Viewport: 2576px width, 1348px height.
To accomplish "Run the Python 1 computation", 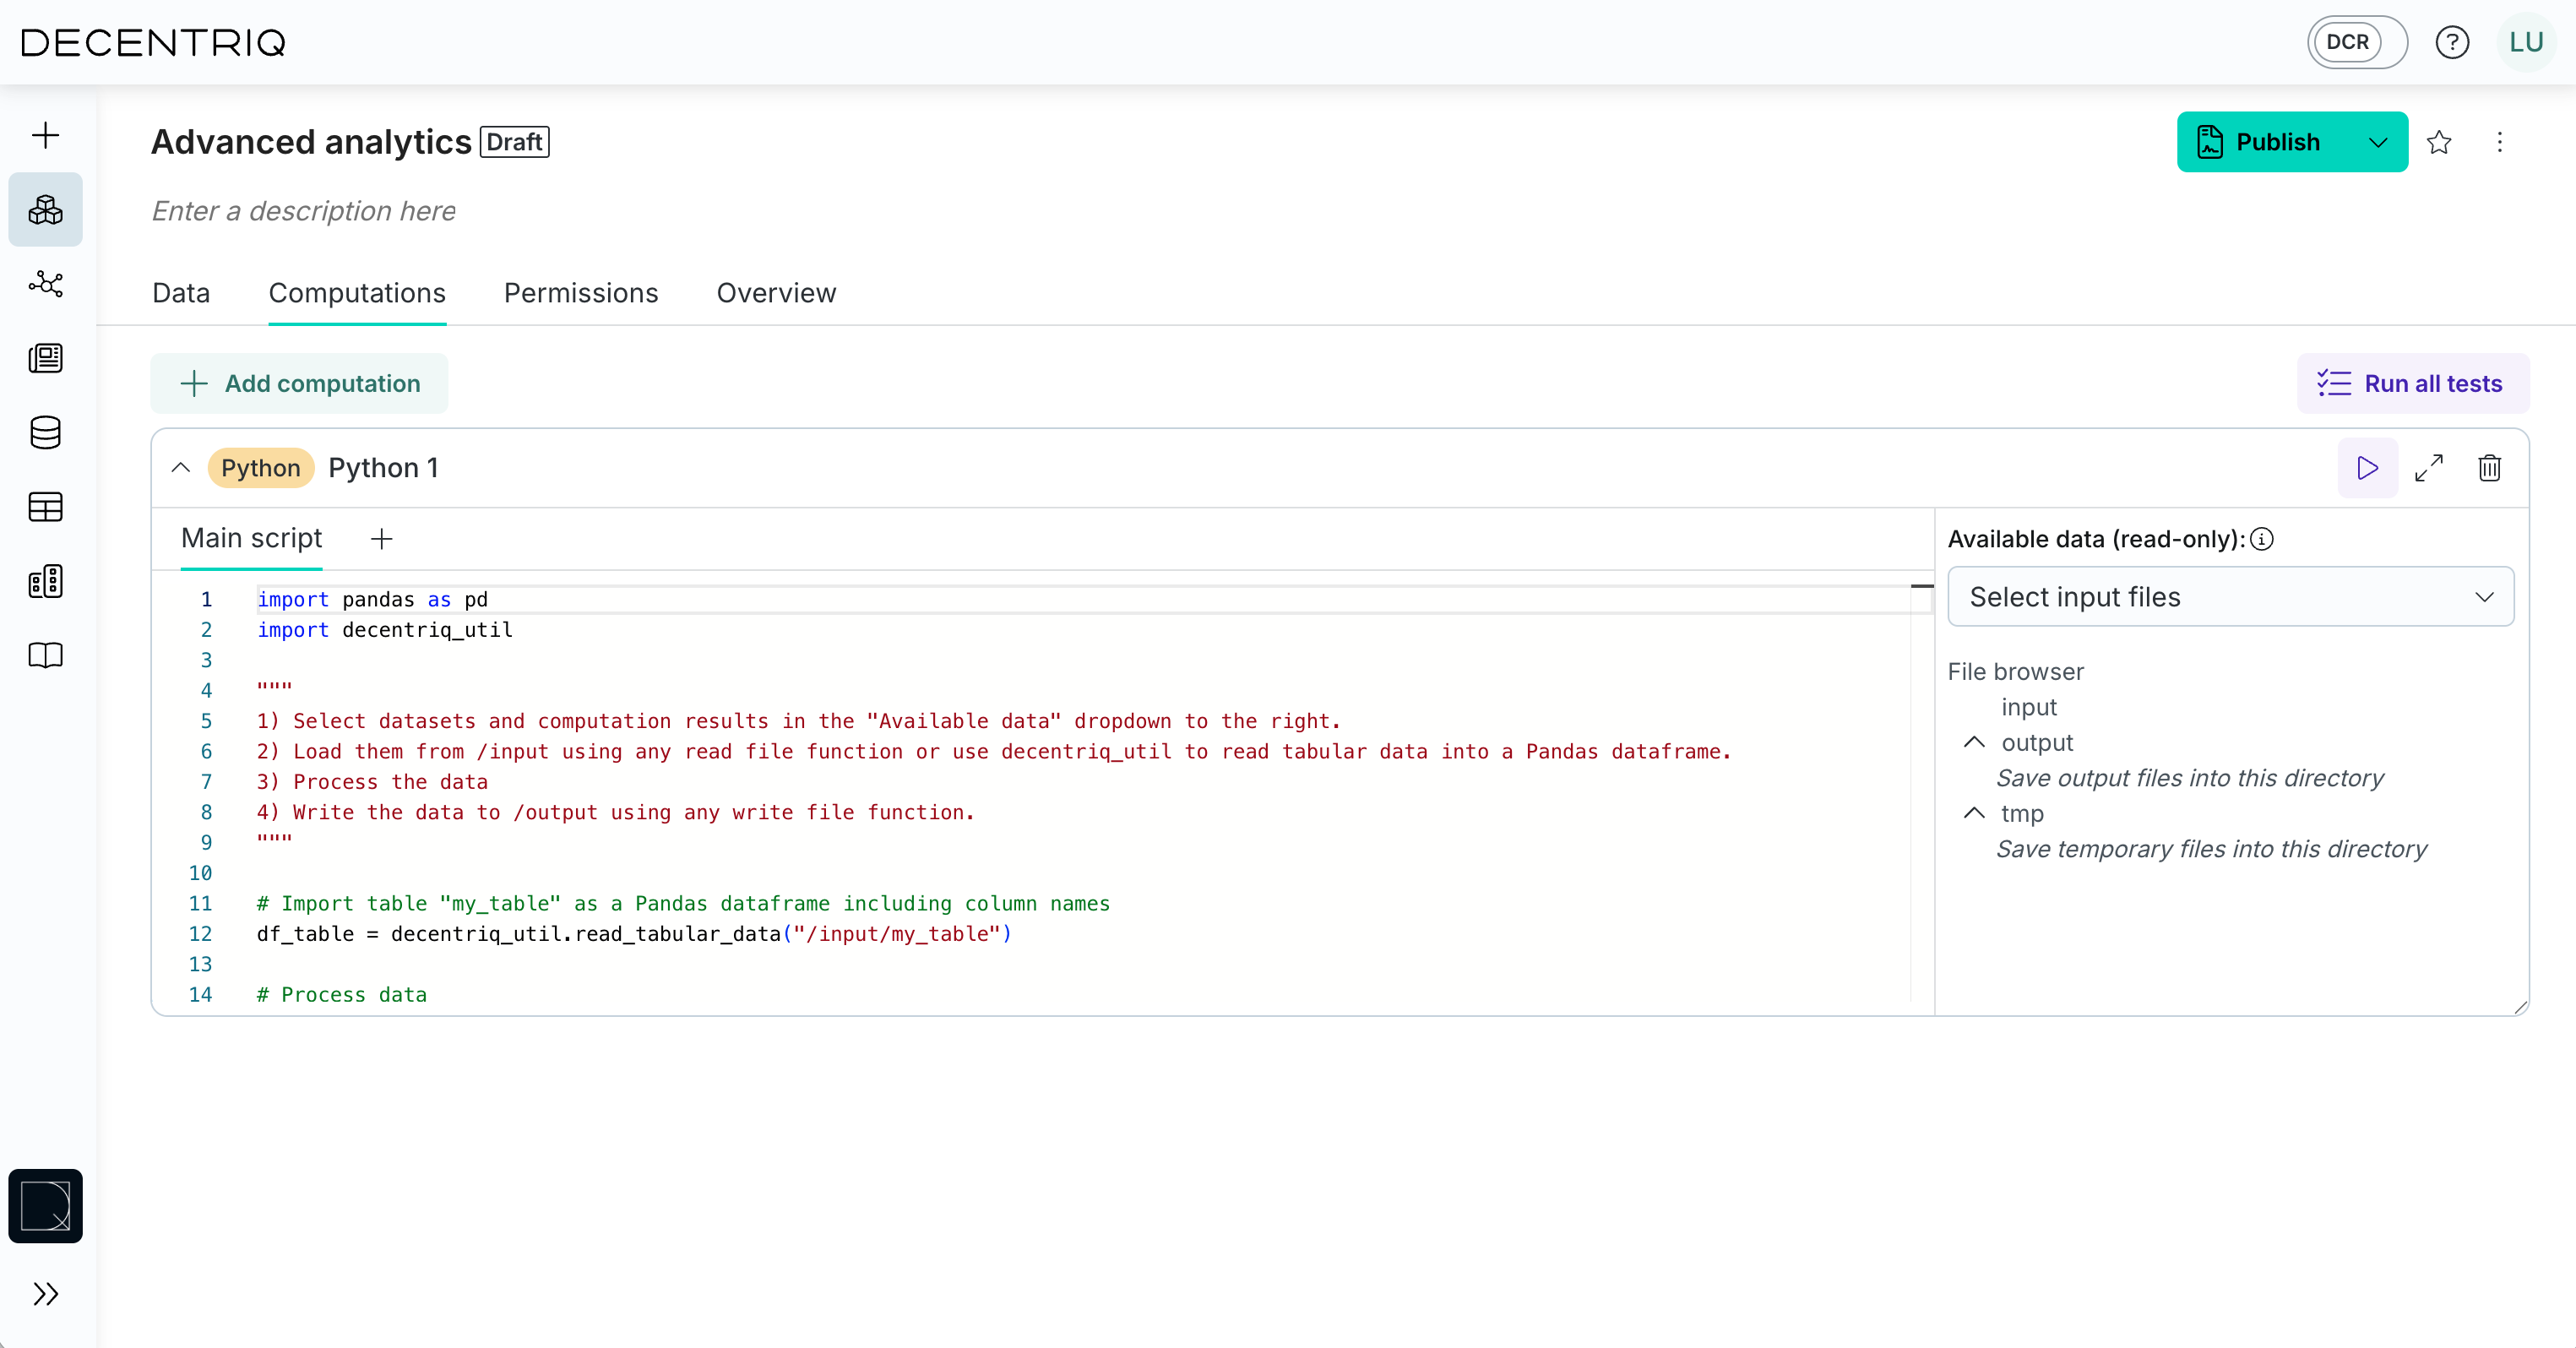I will coord(2366,468).
